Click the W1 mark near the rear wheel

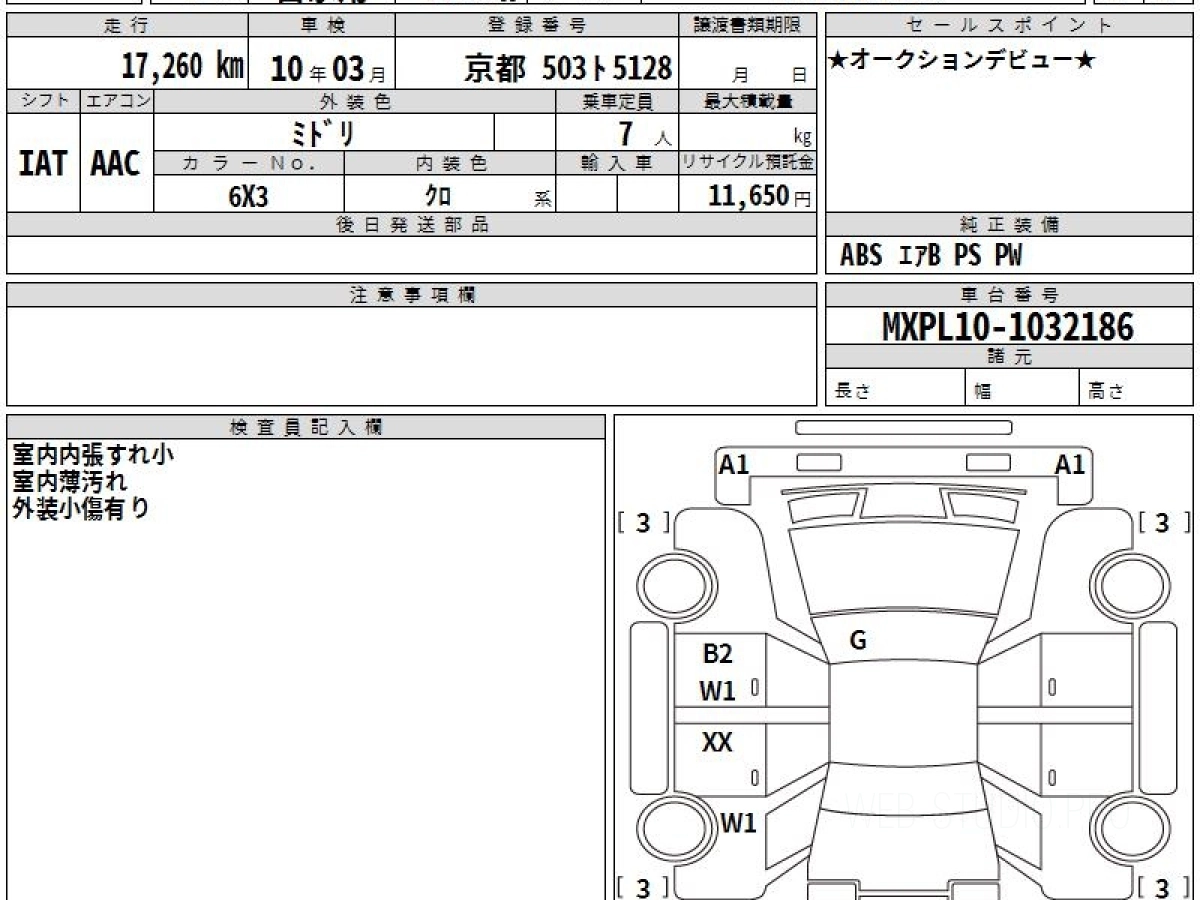[738, 823]
